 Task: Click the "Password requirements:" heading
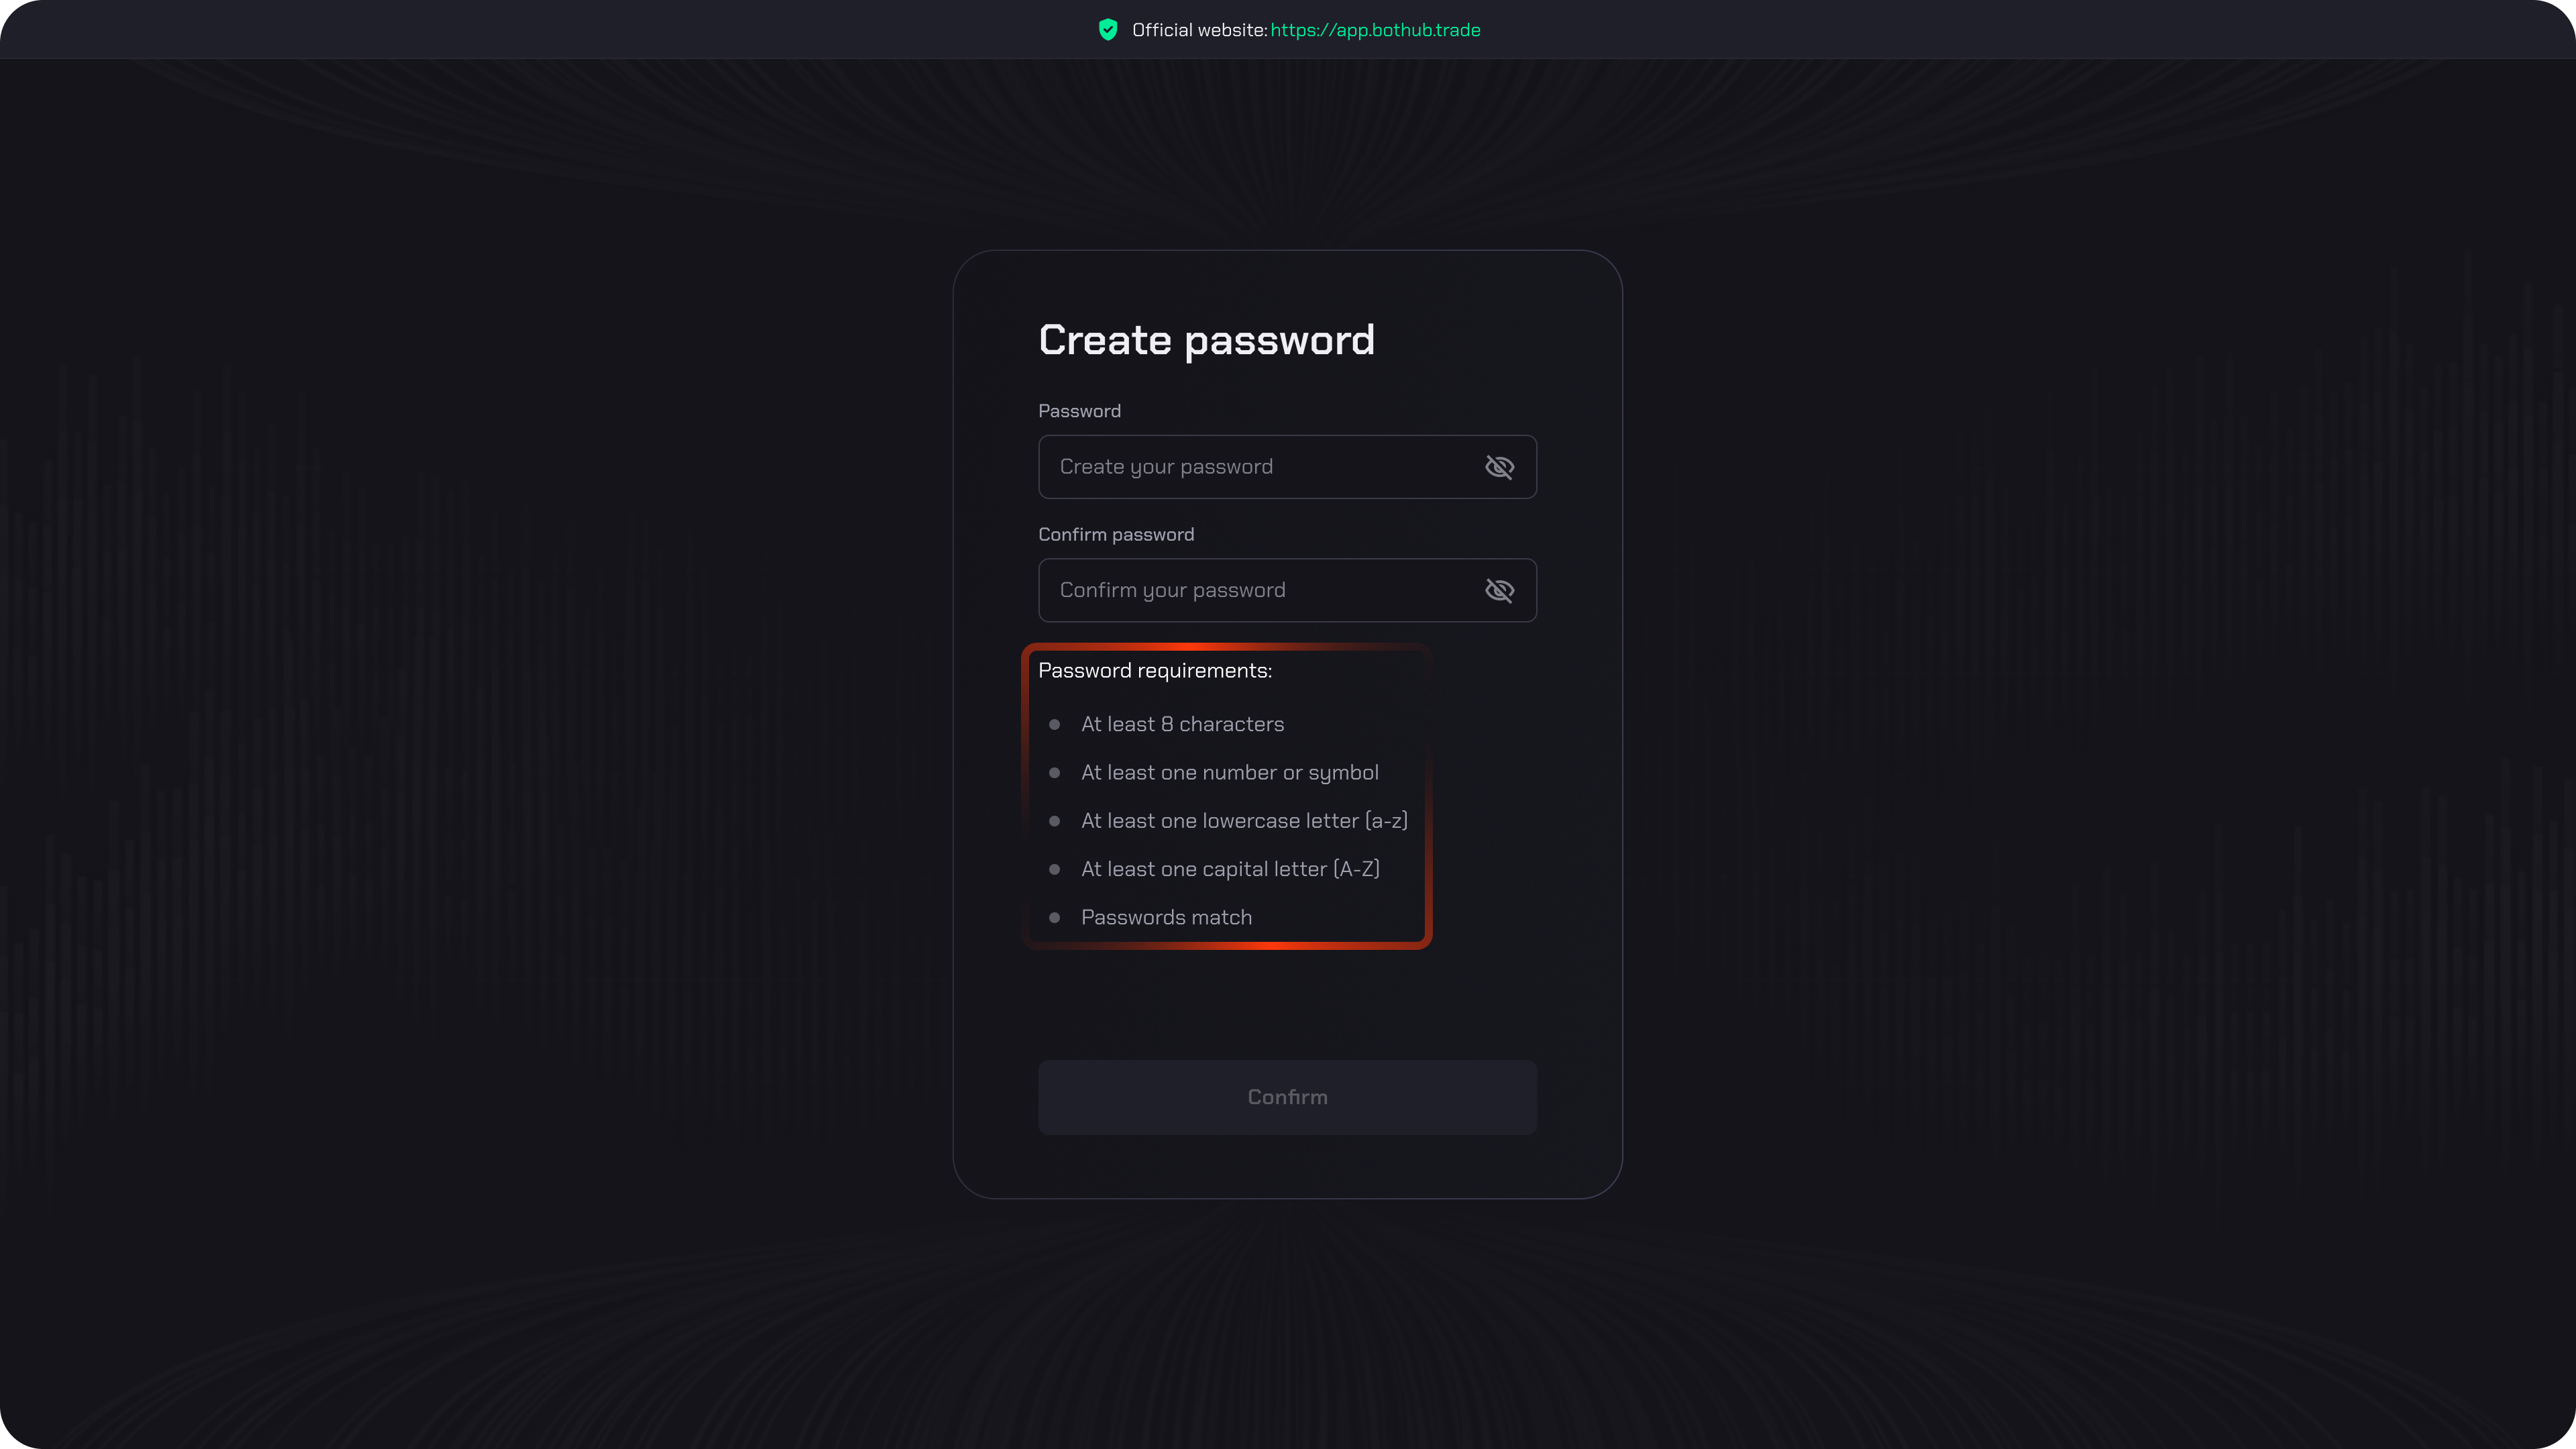[1155, 671]
